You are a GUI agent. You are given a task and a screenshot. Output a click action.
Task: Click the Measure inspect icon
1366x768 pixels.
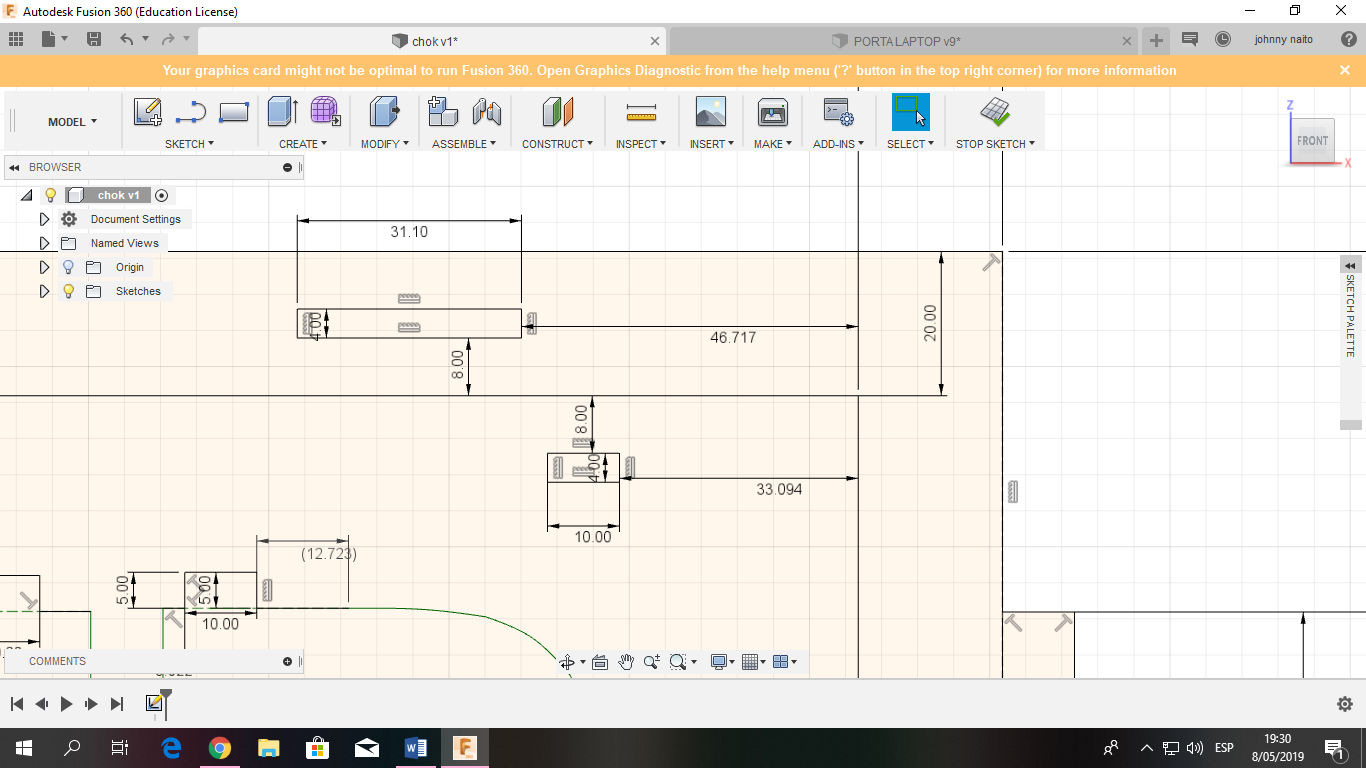click(x=641, y=112)
